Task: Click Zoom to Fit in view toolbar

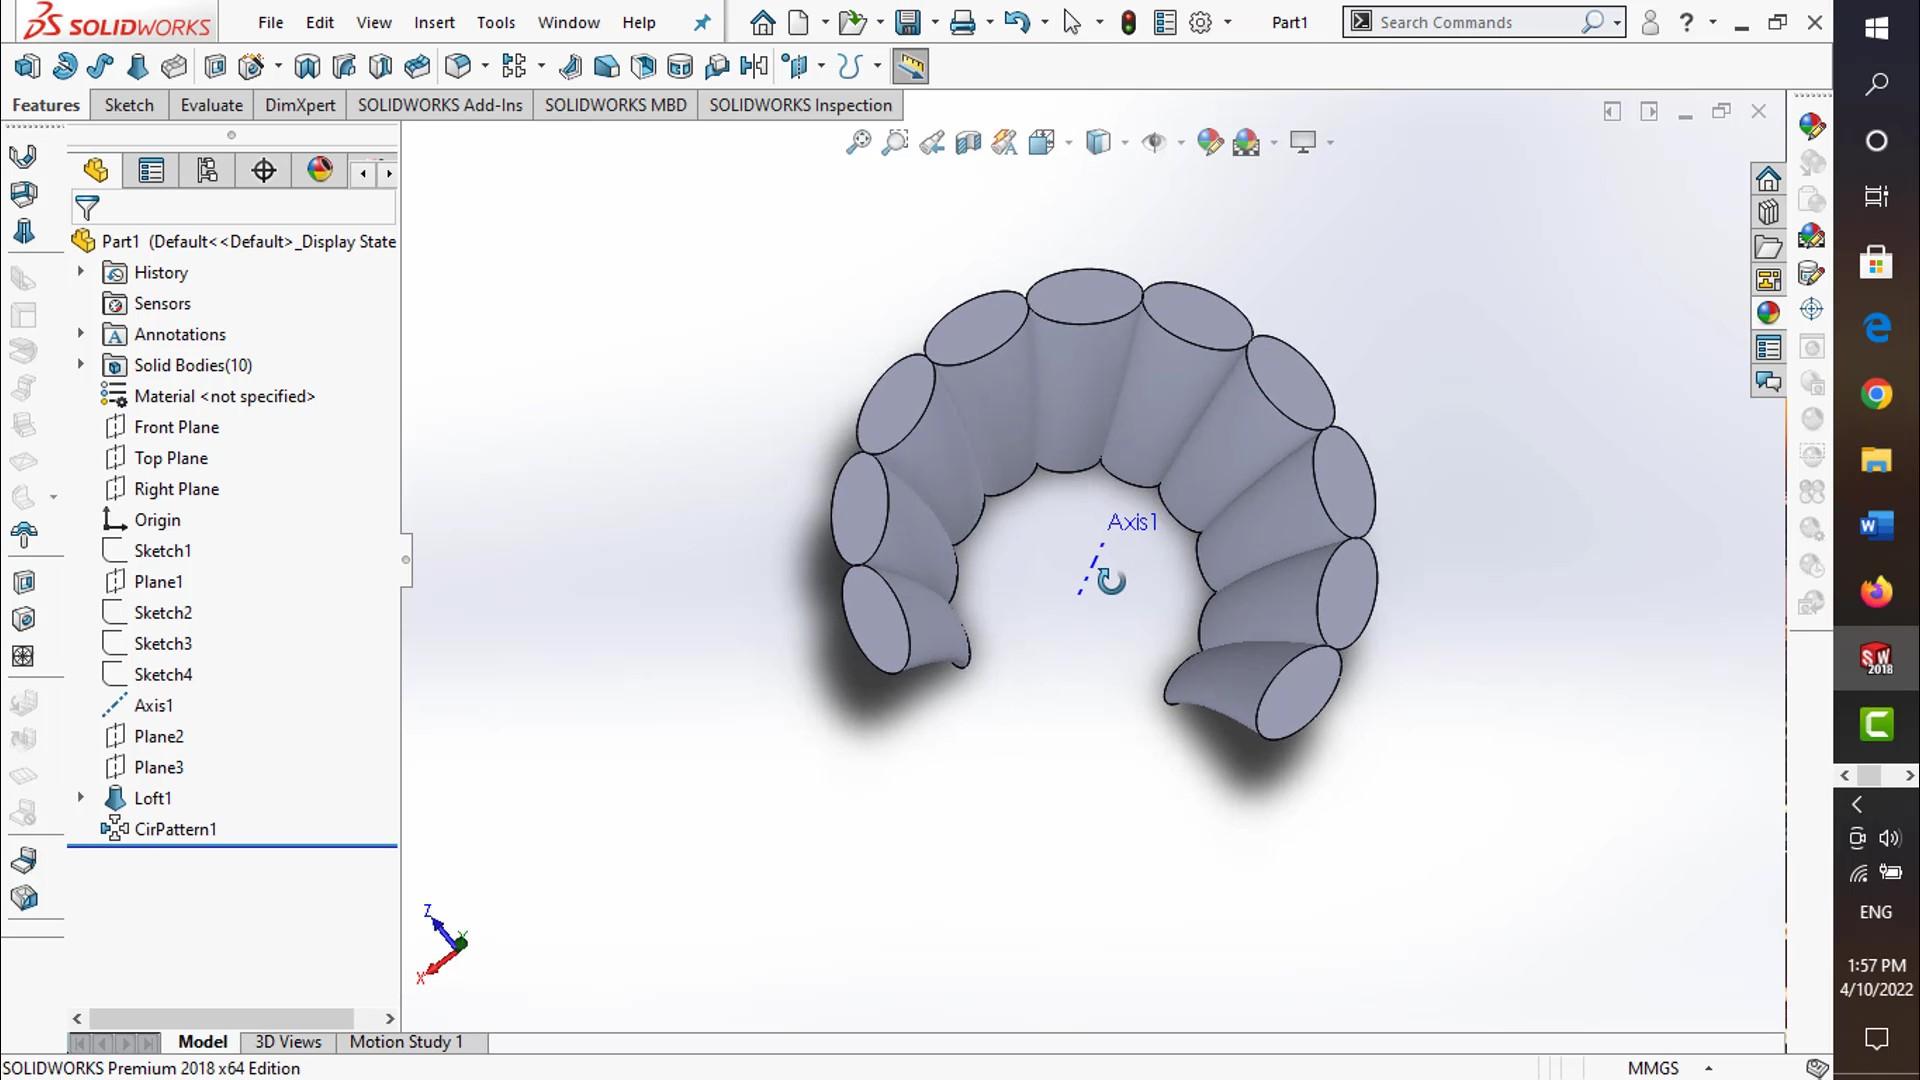Action: [x=858, y=143]
